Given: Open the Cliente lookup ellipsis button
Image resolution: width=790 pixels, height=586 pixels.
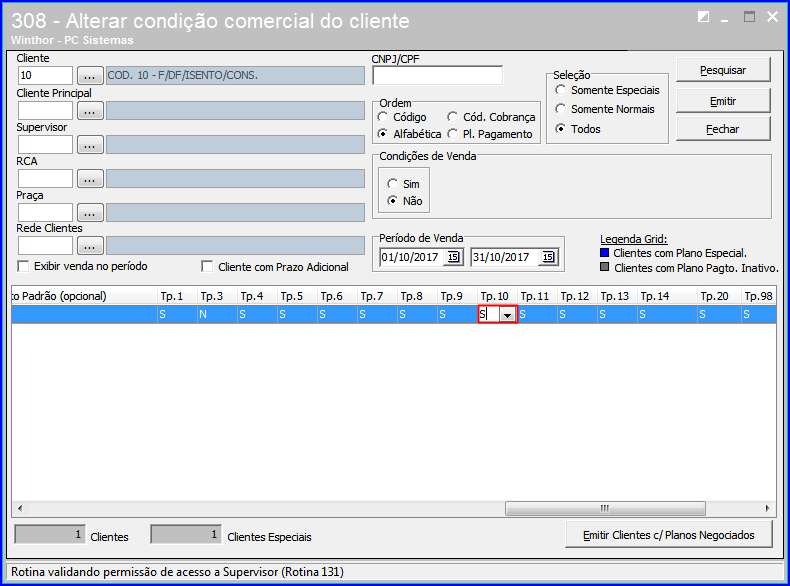Looking at the screenshot, I should (90, 76).
